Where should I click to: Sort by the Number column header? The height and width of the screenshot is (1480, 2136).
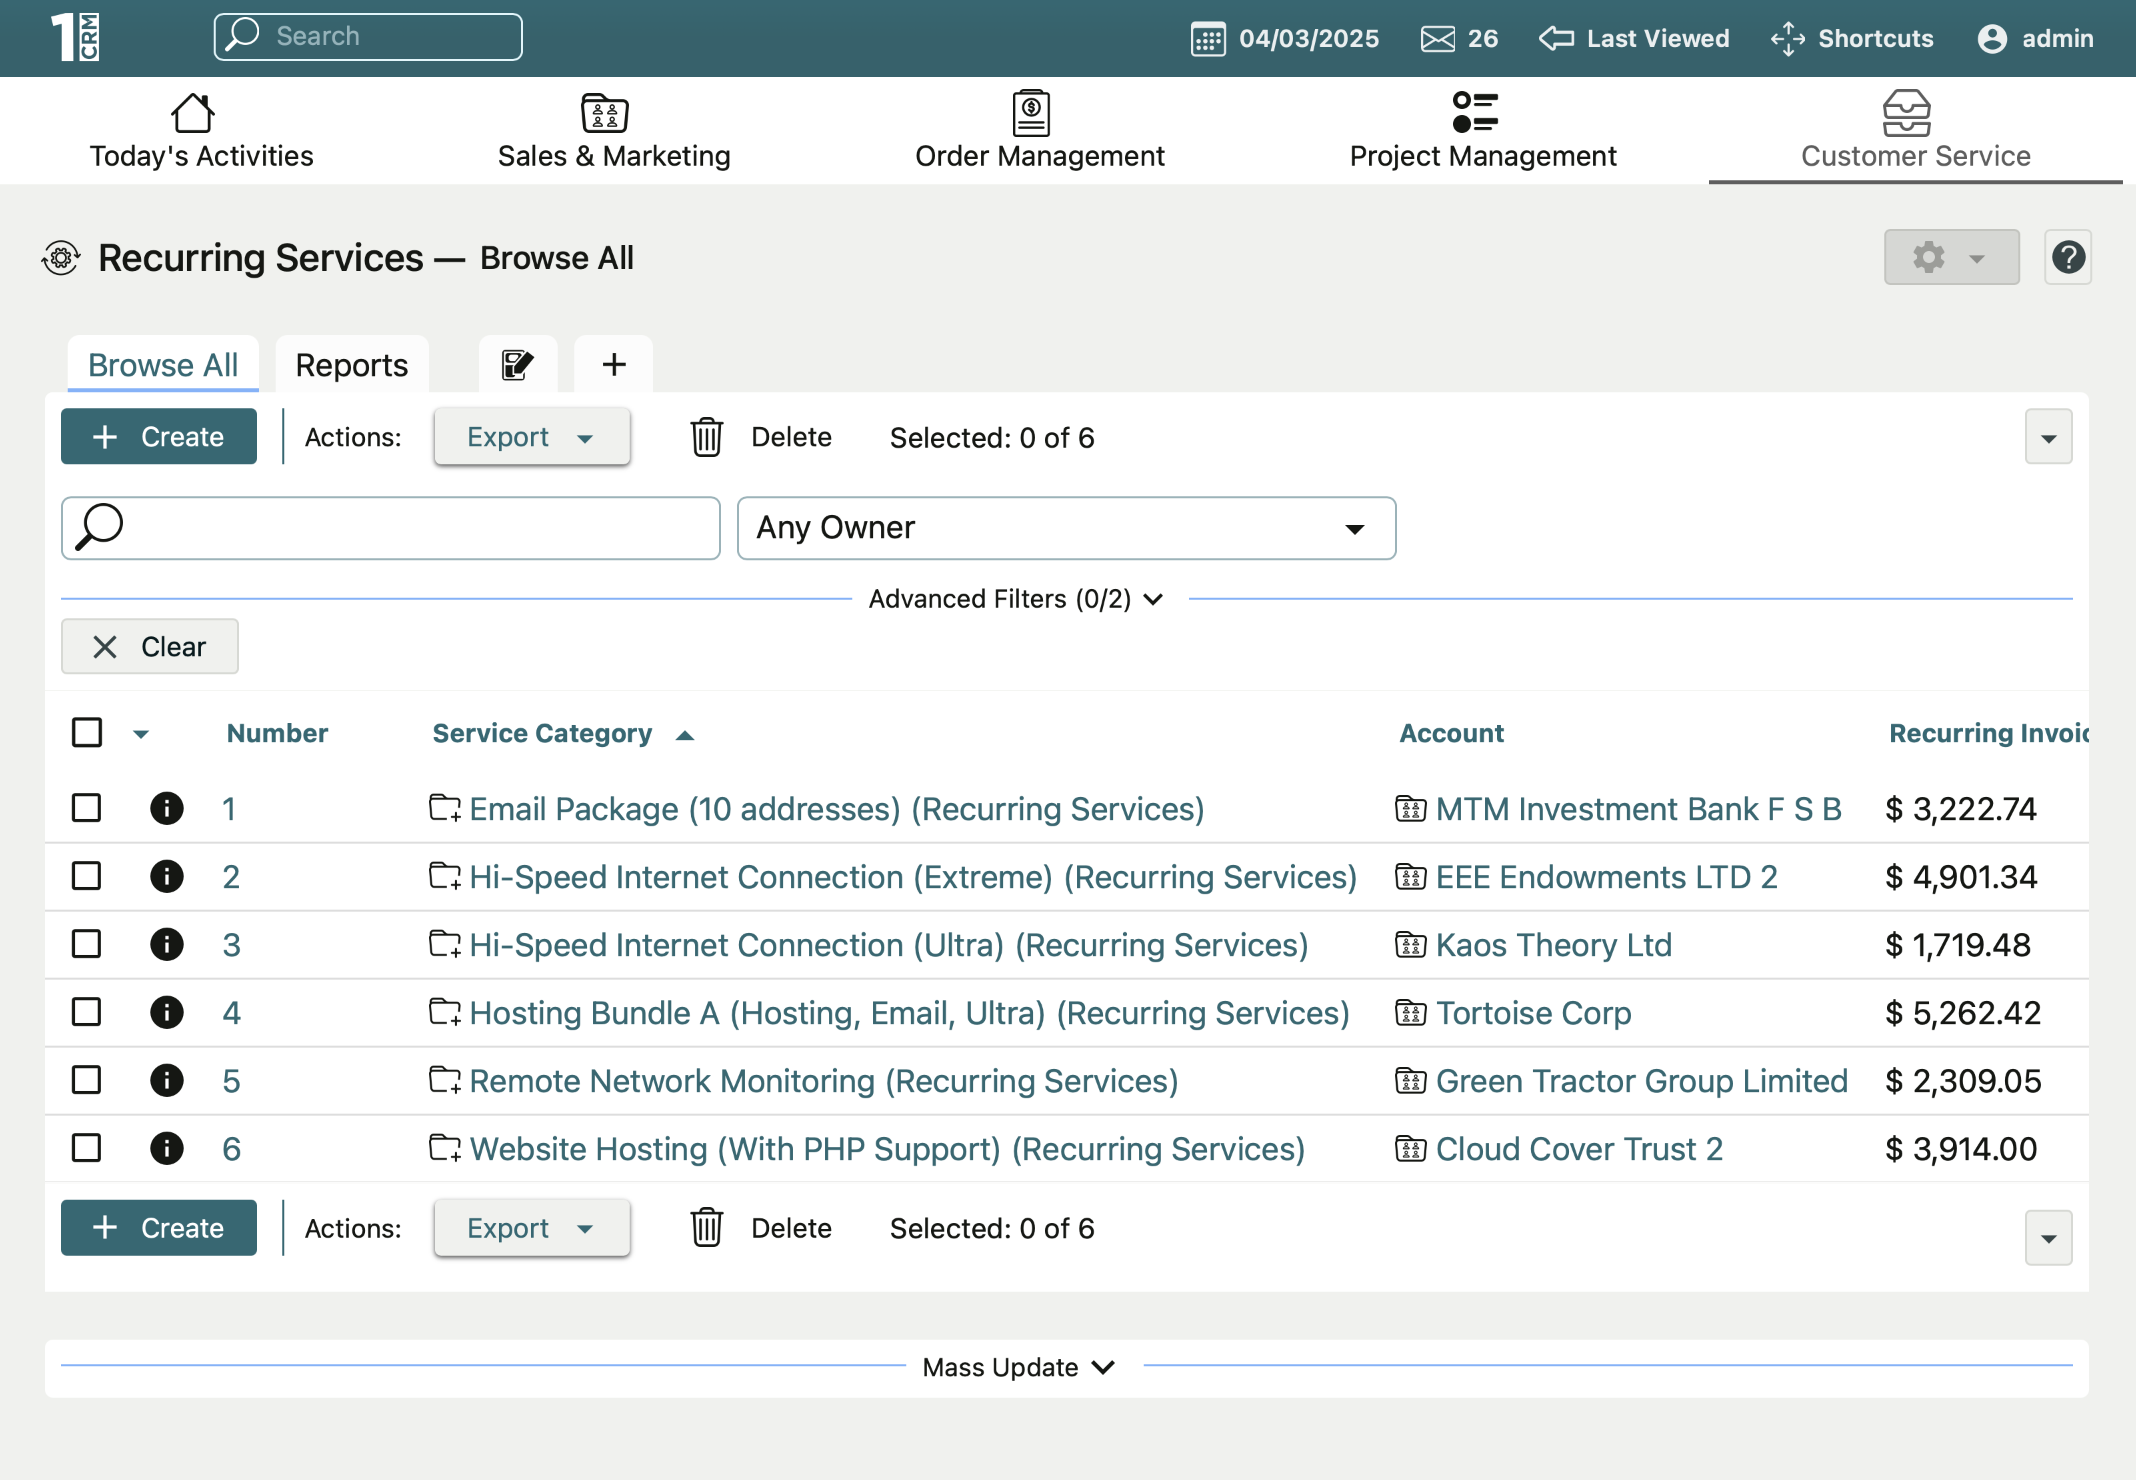(277, 734)
